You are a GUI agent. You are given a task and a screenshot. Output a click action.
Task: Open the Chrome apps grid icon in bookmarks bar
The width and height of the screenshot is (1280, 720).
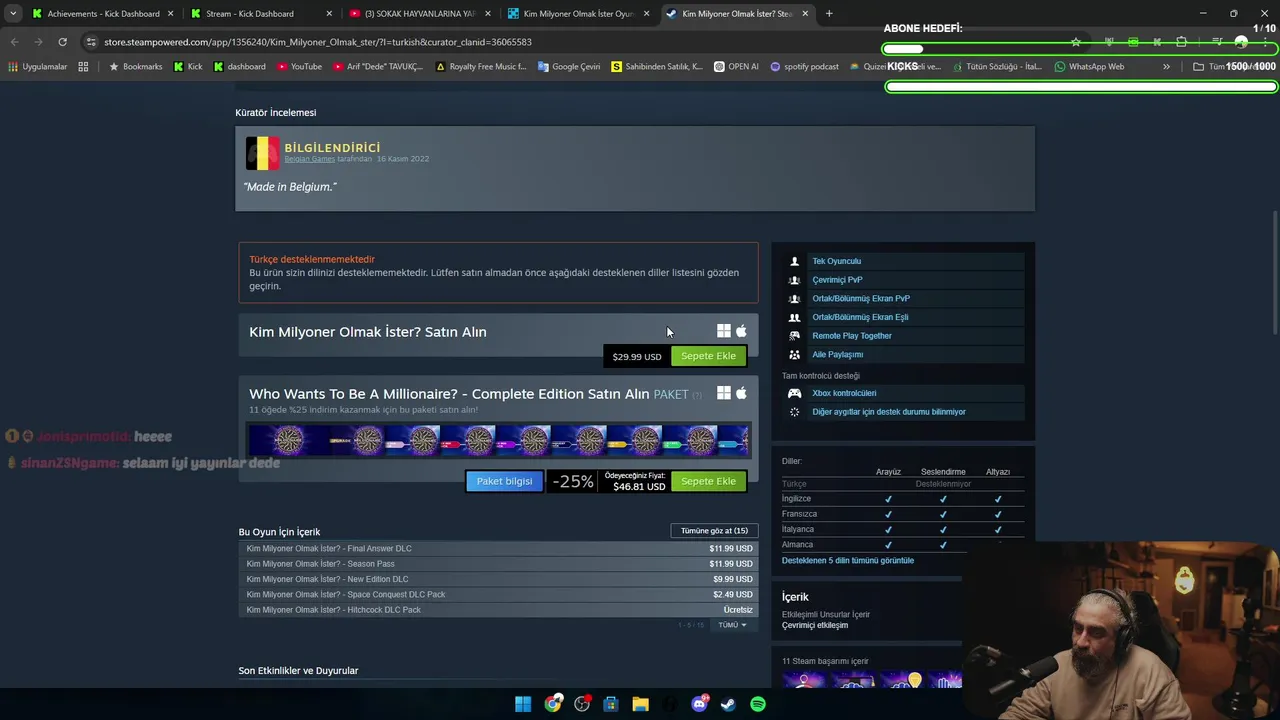[83, 66]
